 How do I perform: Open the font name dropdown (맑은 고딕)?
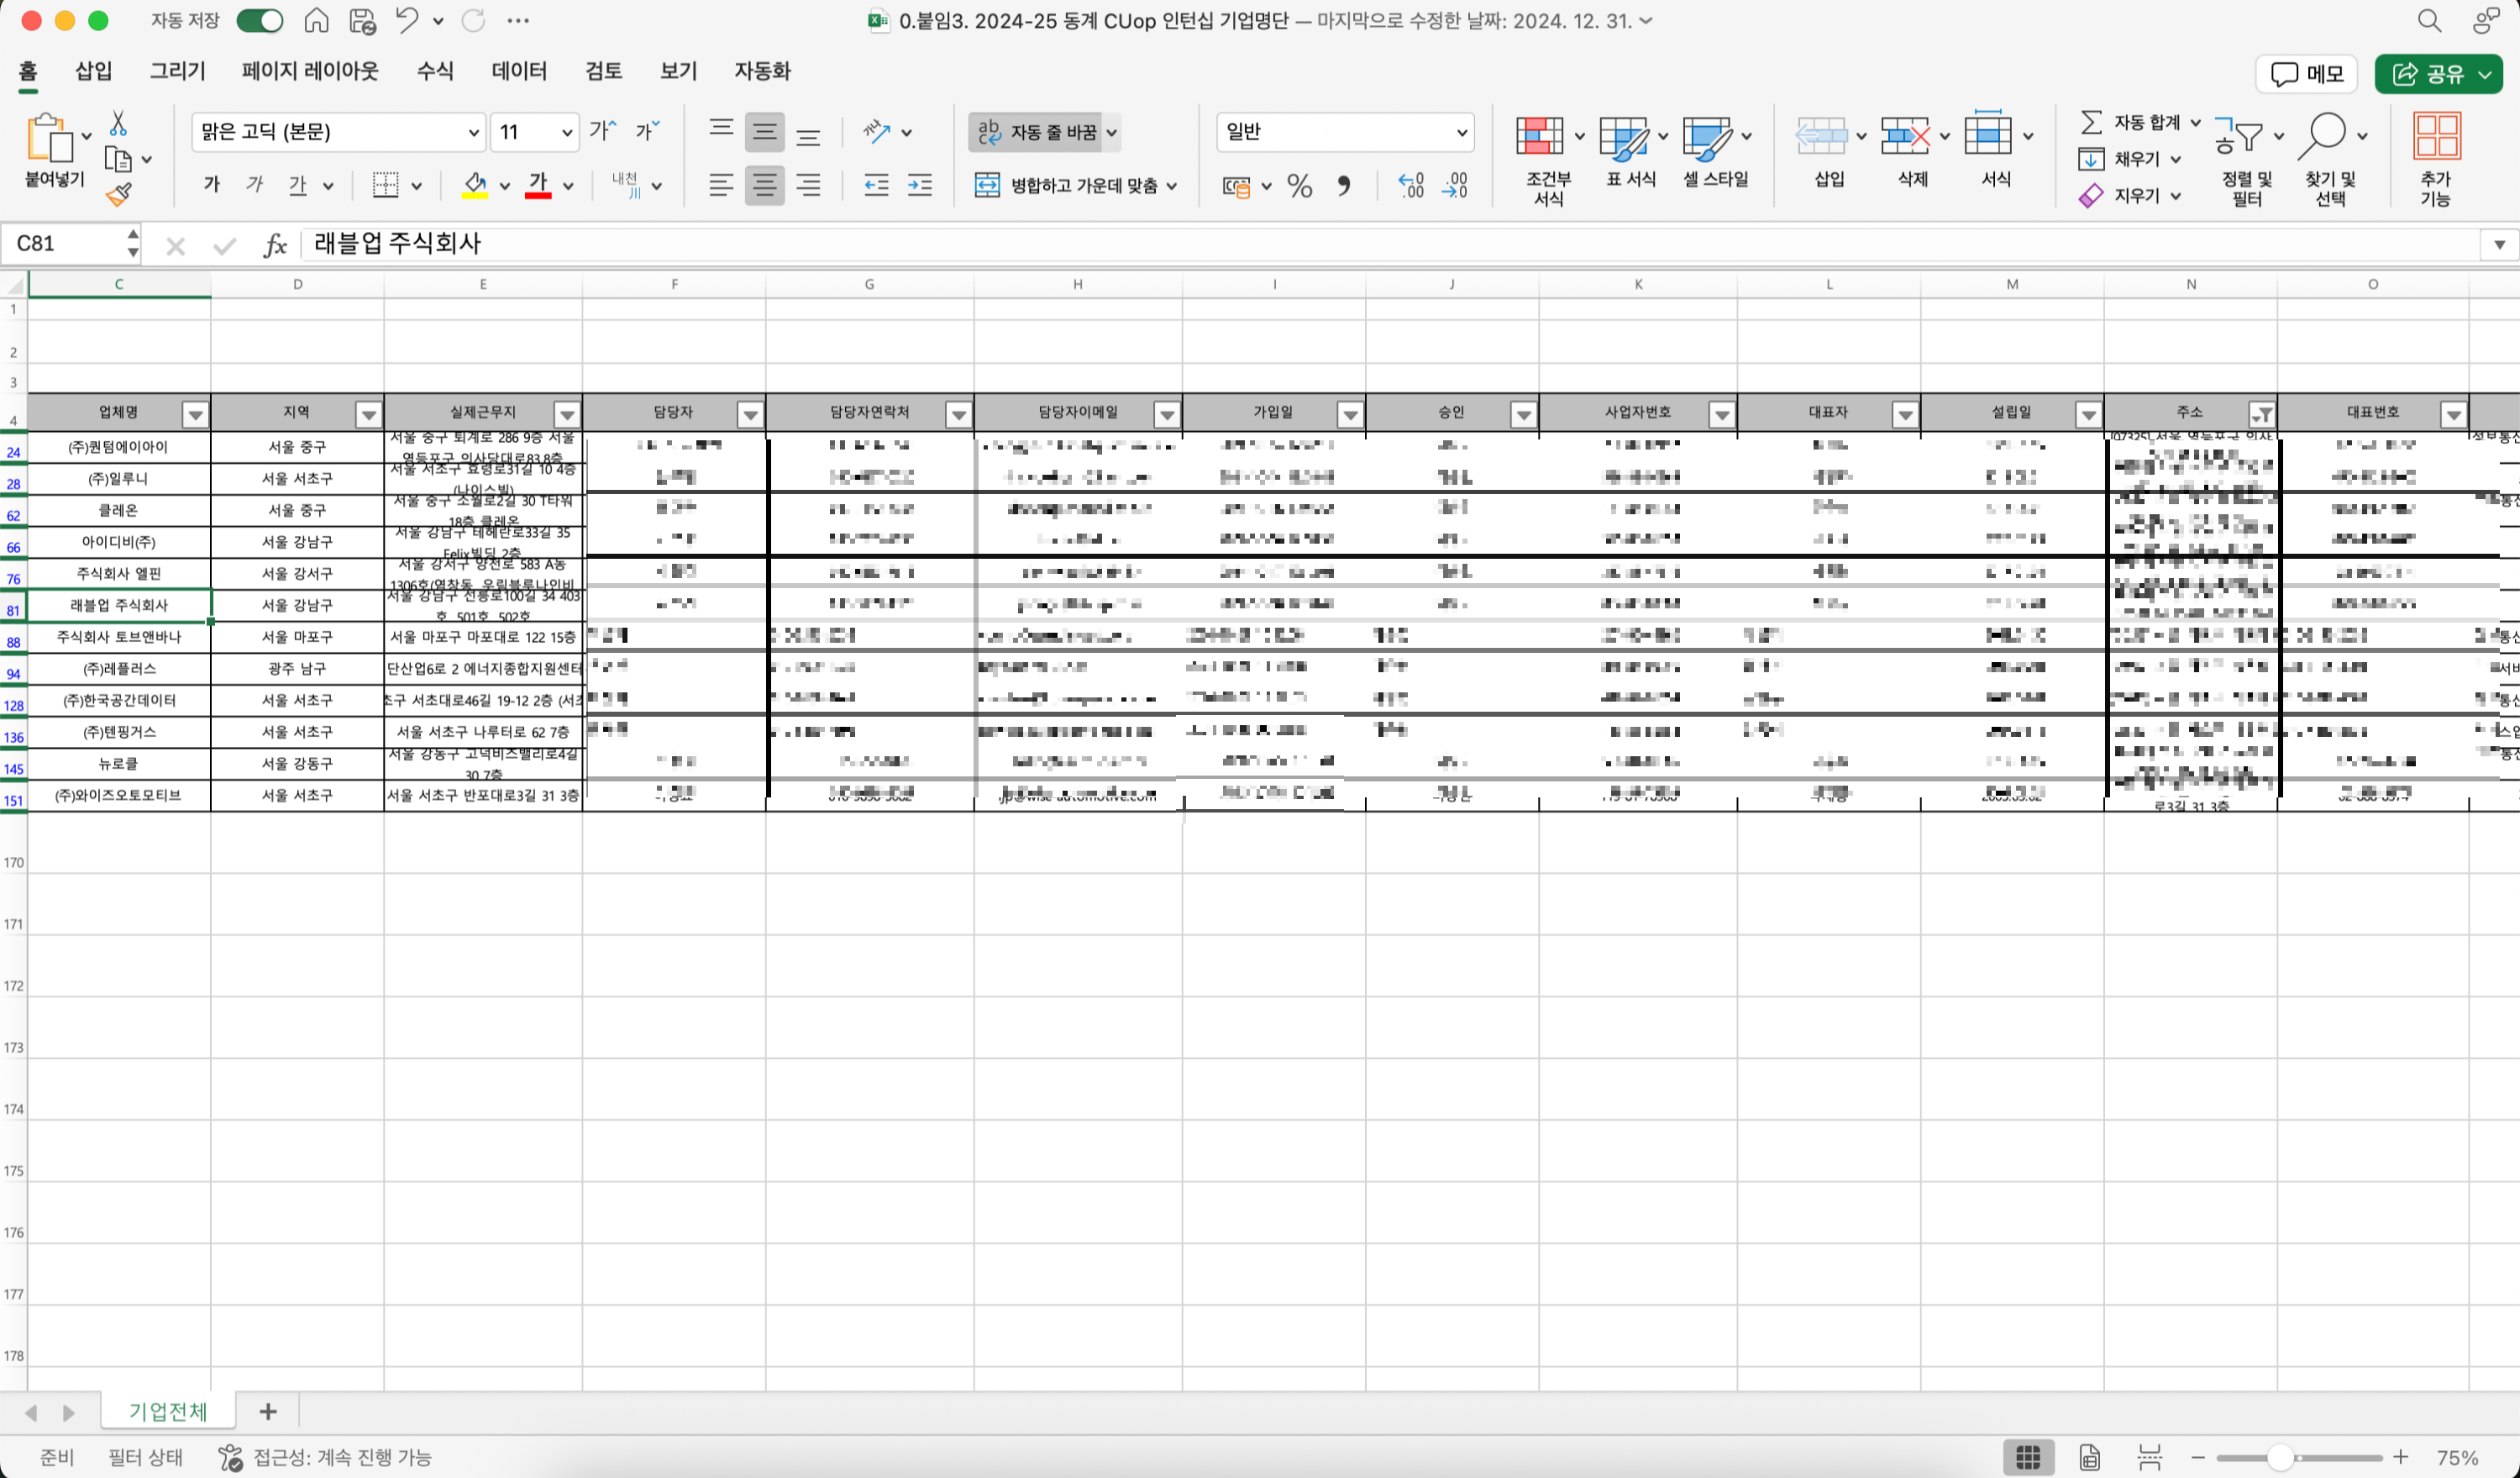[473, 132]
